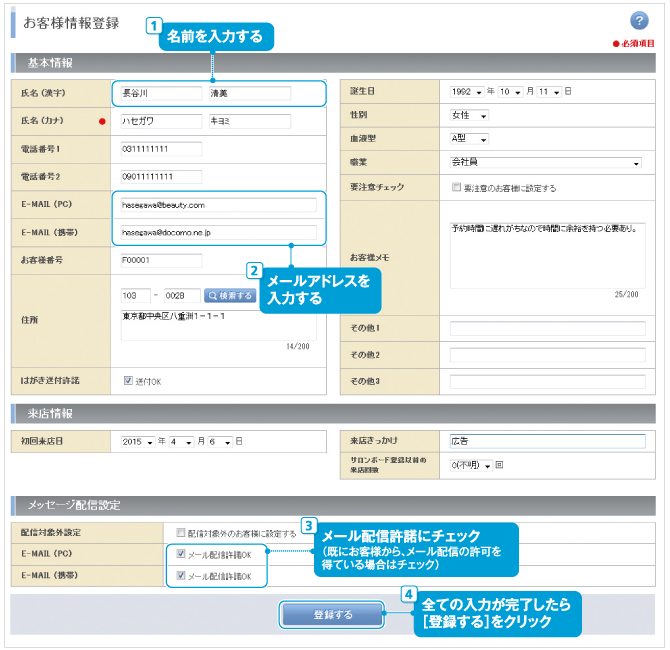
Task: Expand the 来店回数 visit count dropdown
Action: 471,465
